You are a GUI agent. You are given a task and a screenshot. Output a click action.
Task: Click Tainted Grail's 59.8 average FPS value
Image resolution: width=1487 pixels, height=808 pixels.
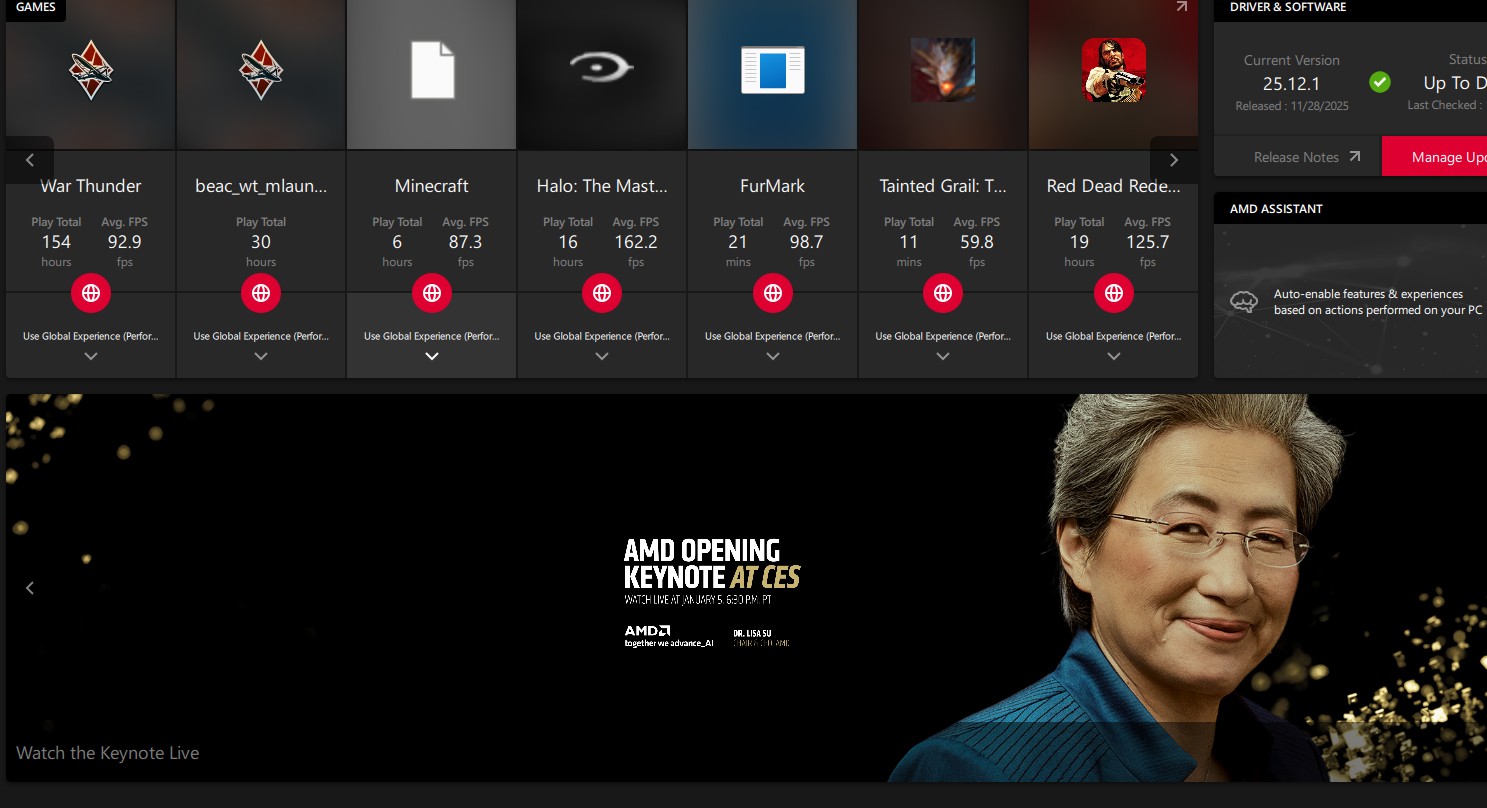tap(977, 242)
